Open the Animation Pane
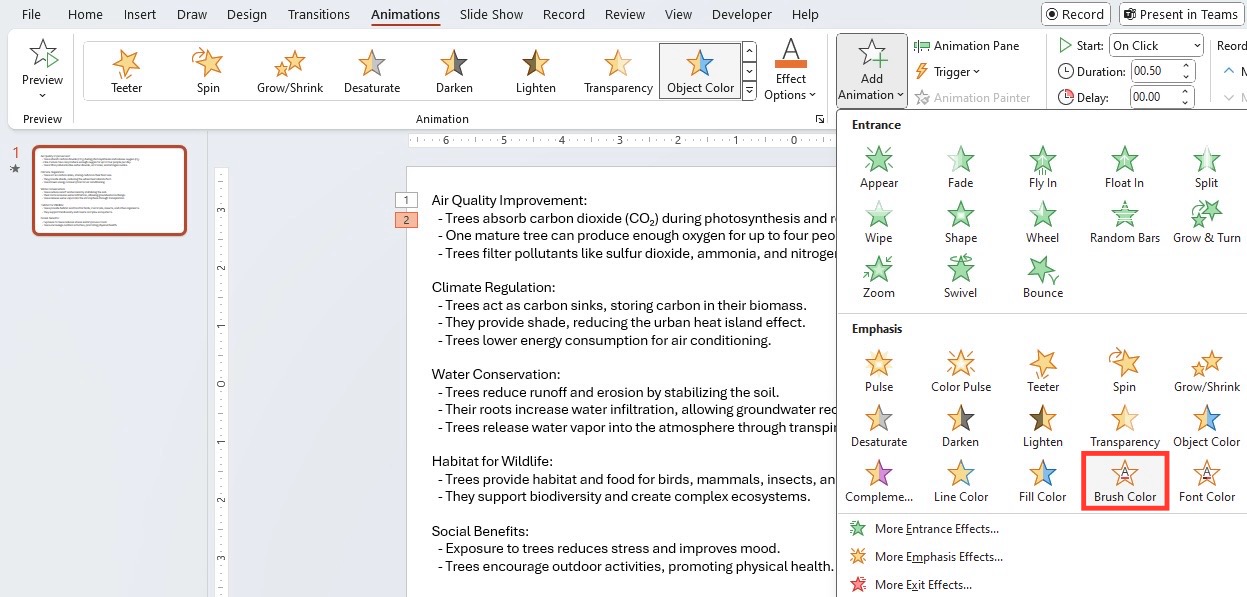 pos(966,45)
